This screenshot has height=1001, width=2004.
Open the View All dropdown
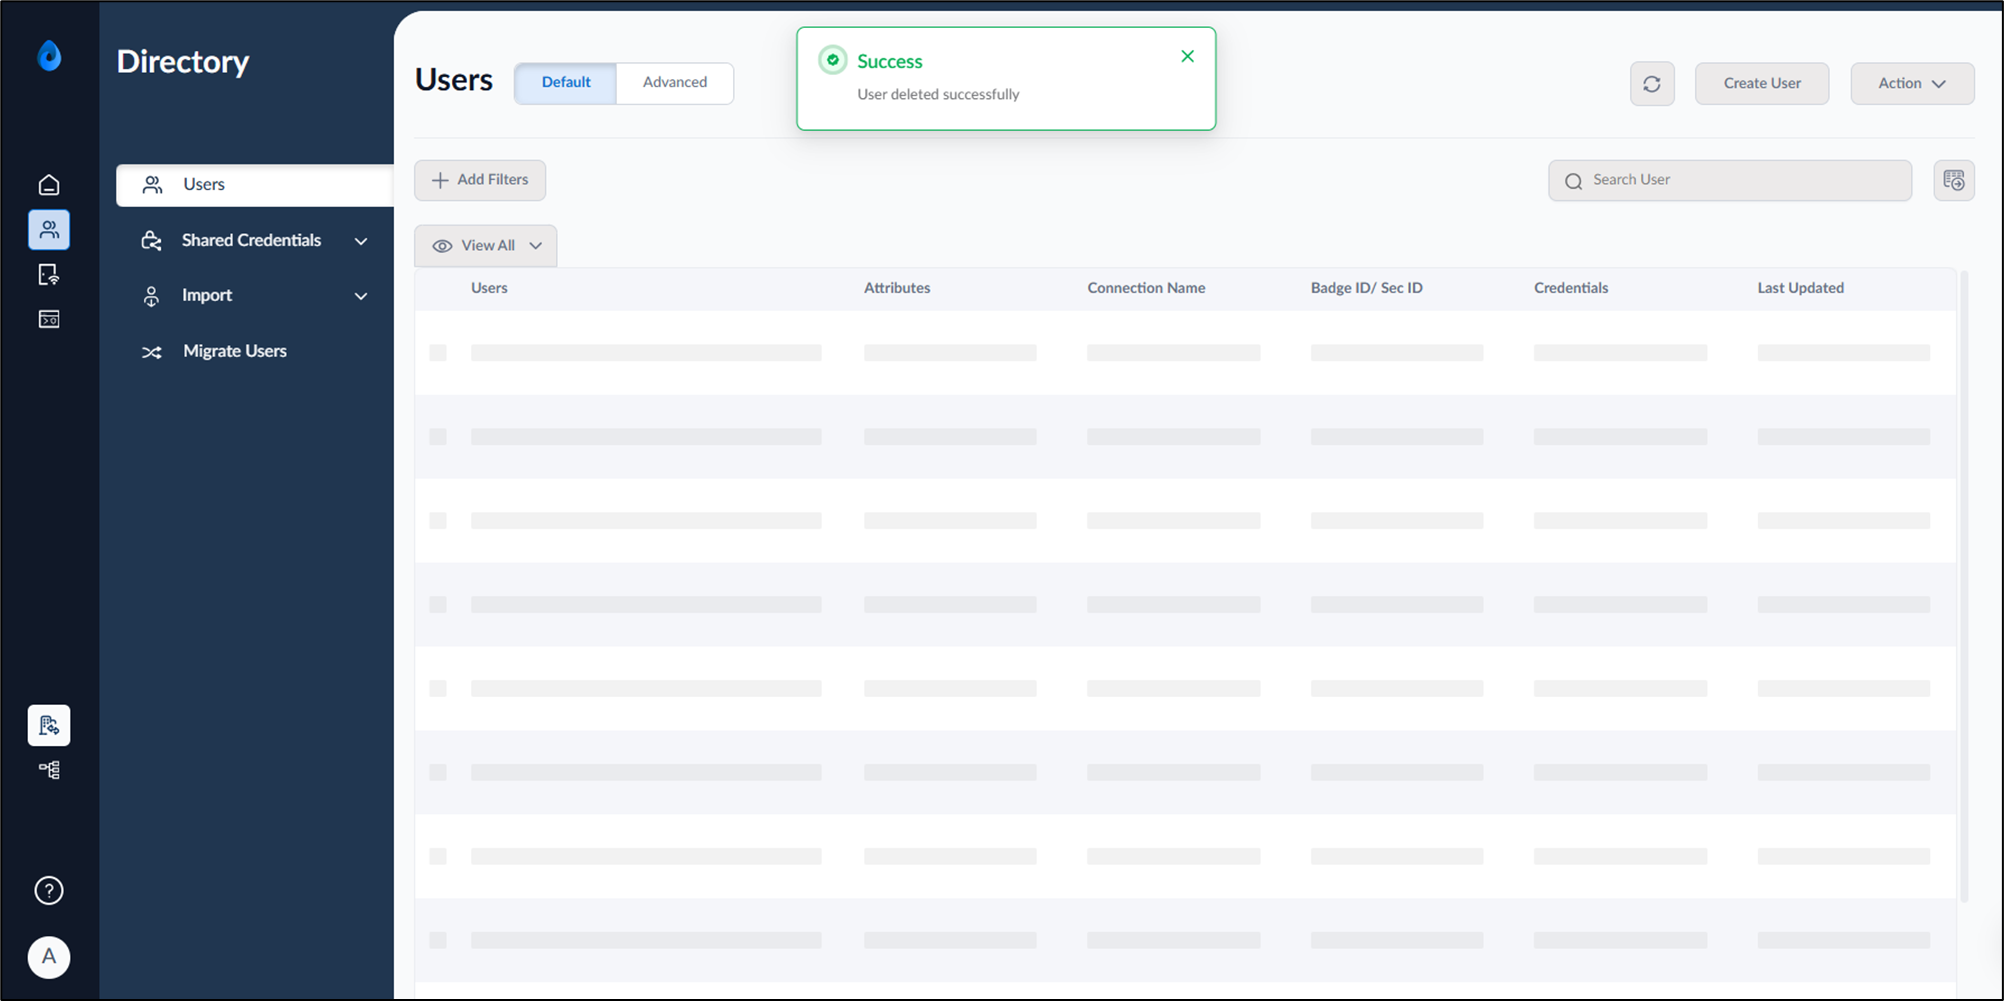pyautogui.click(x=486, y=246)
